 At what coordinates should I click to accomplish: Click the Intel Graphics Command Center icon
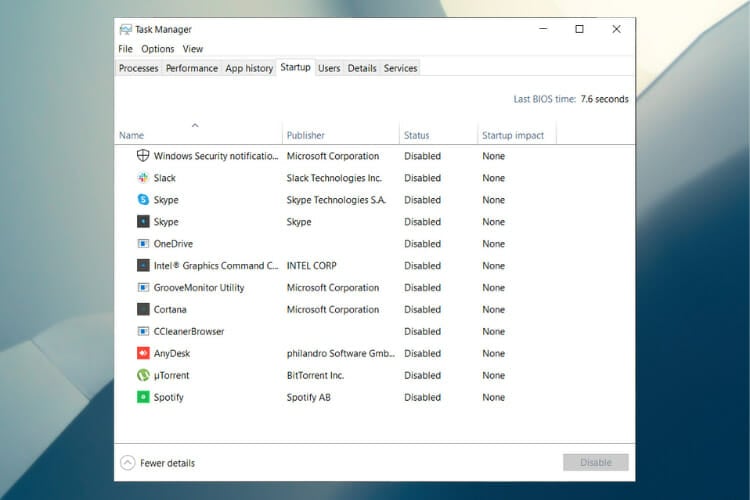tap(143, 266)
